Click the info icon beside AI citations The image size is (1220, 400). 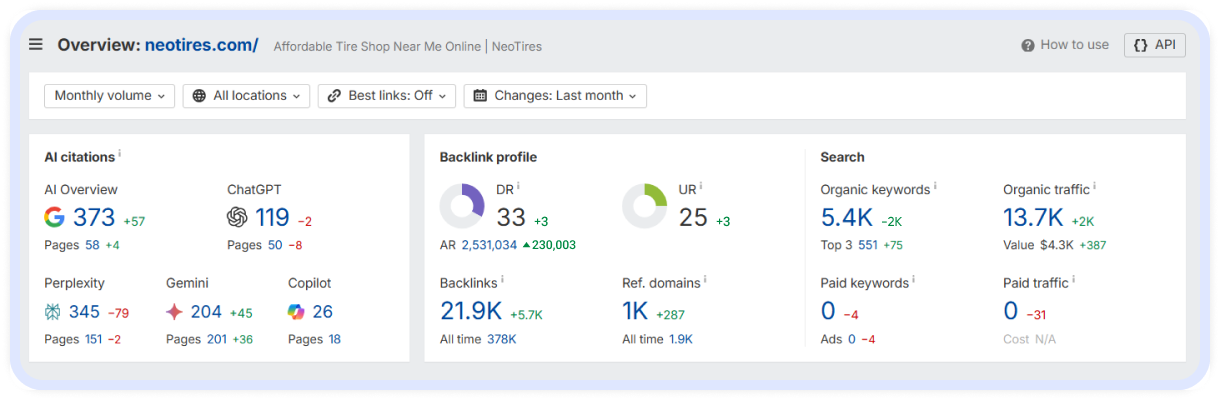pos(120,154)
